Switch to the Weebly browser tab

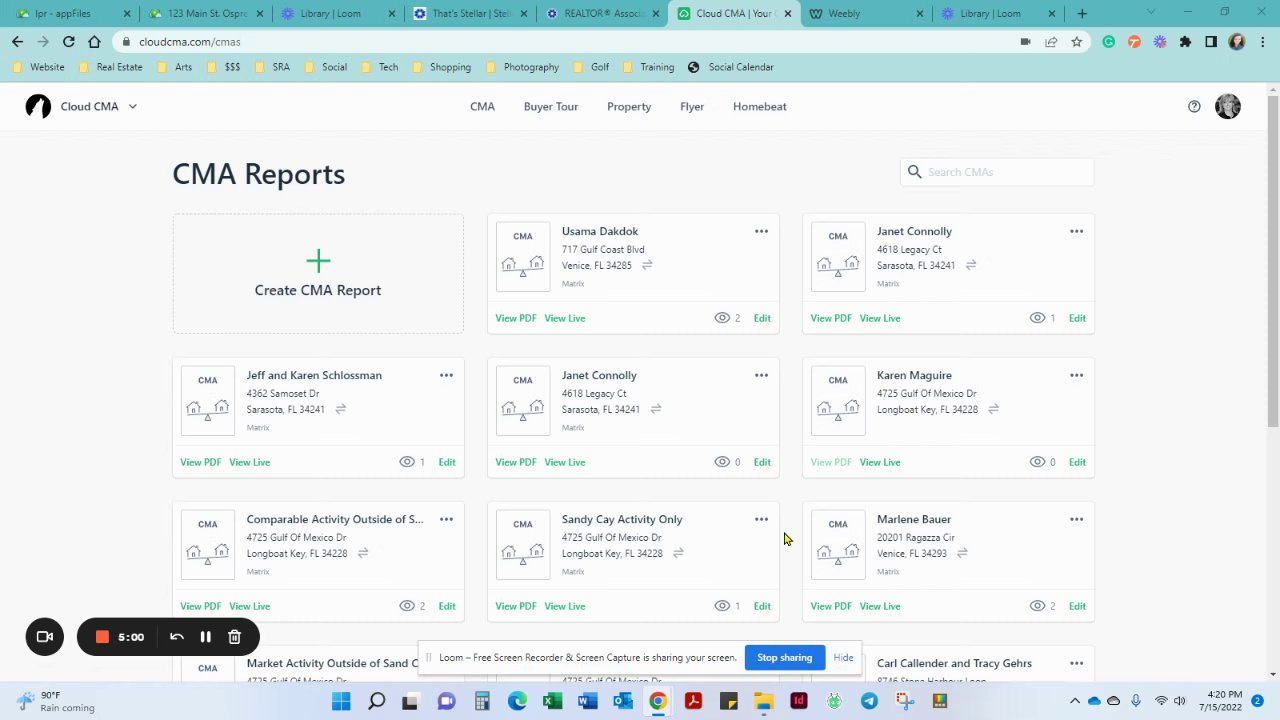(866, 14)
